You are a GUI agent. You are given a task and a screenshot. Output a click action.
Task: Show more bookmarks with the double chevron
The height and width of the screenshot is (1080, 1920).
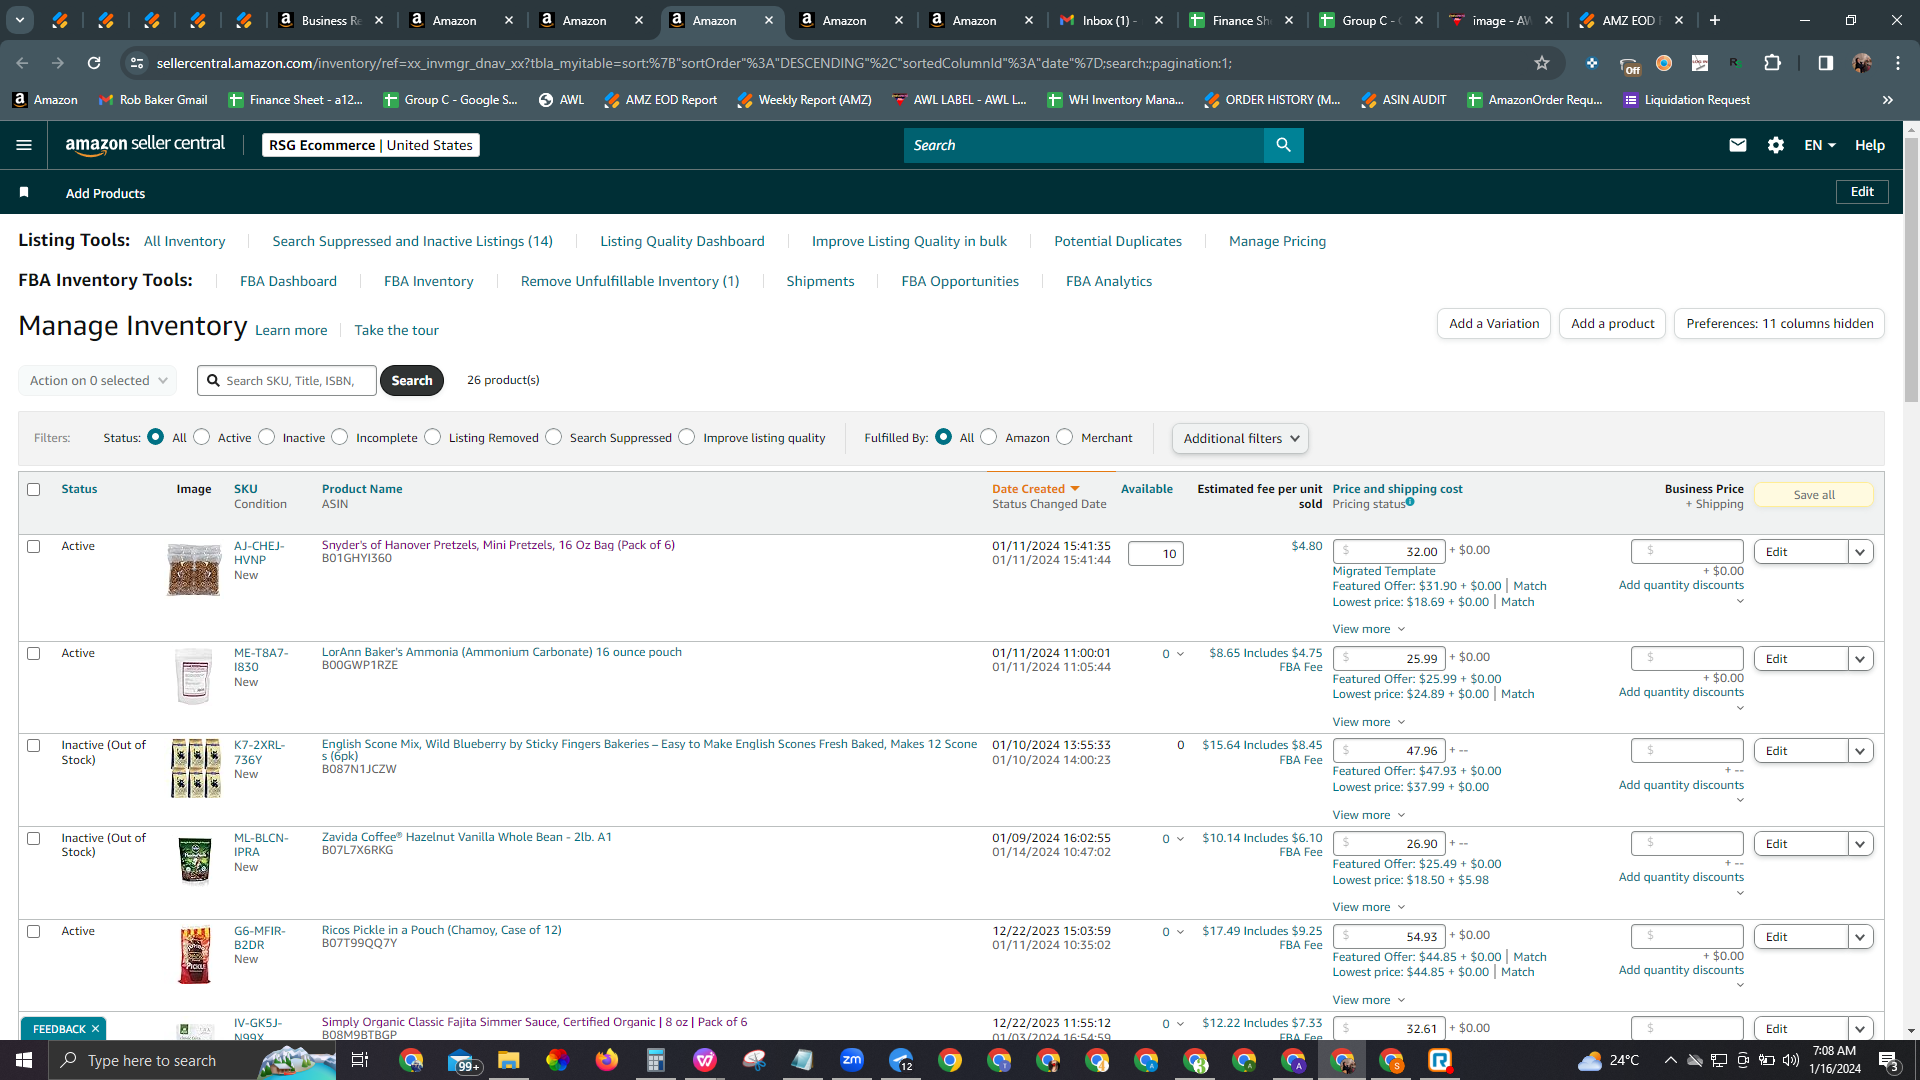click(1888, 100)
